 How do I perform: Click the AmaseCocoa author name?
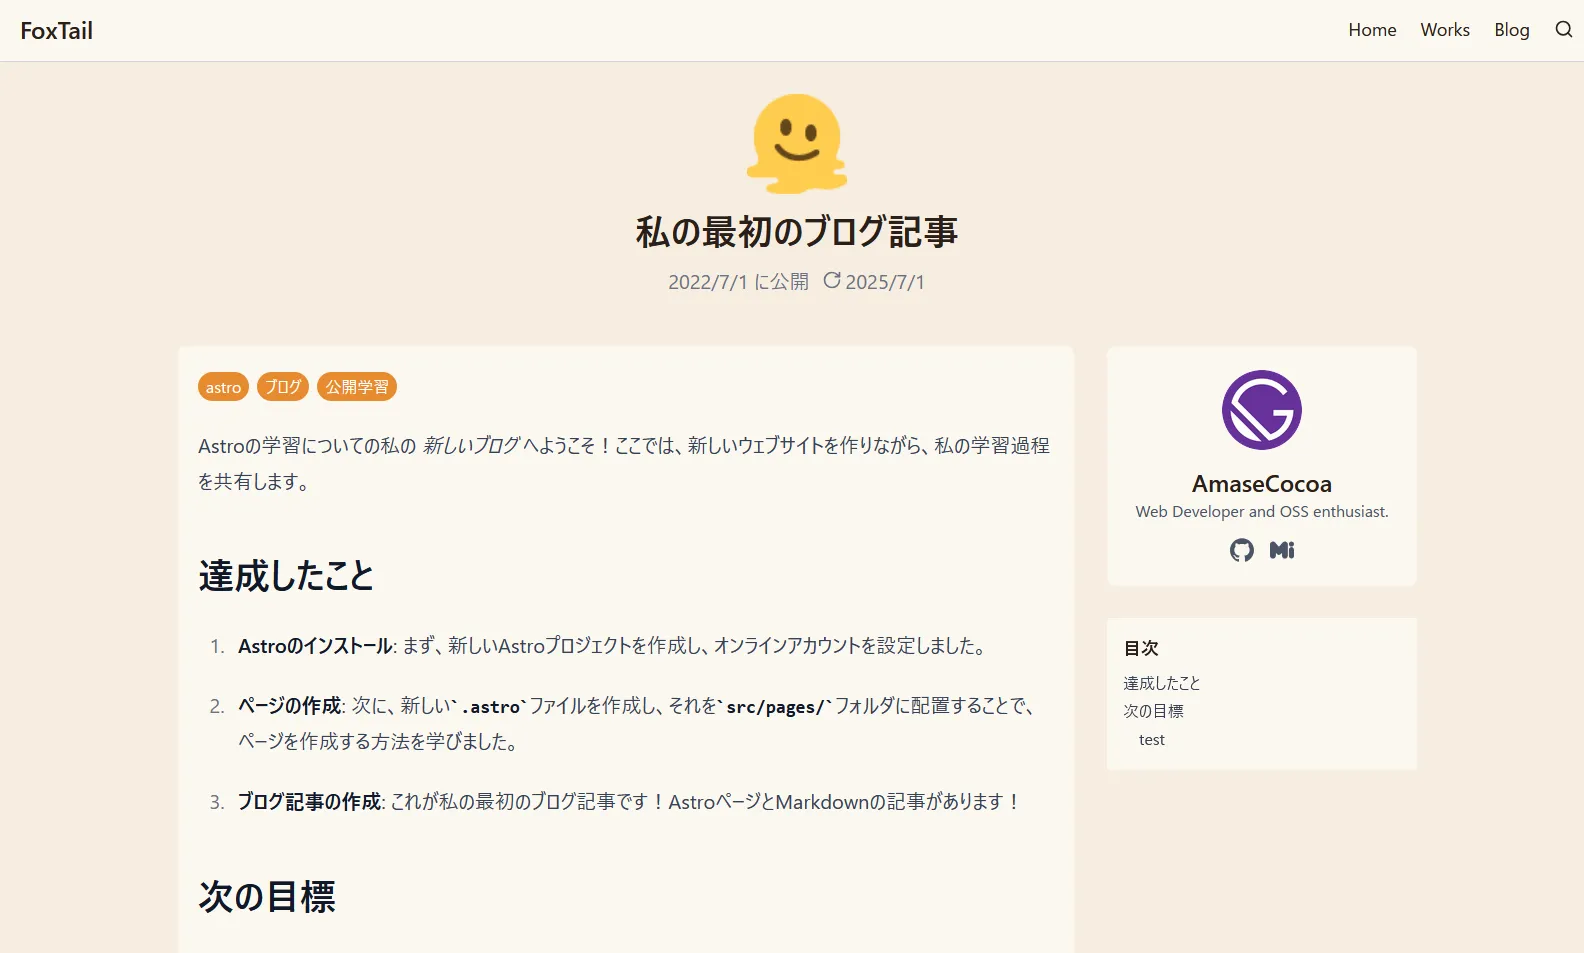(x=1261, y=484)
